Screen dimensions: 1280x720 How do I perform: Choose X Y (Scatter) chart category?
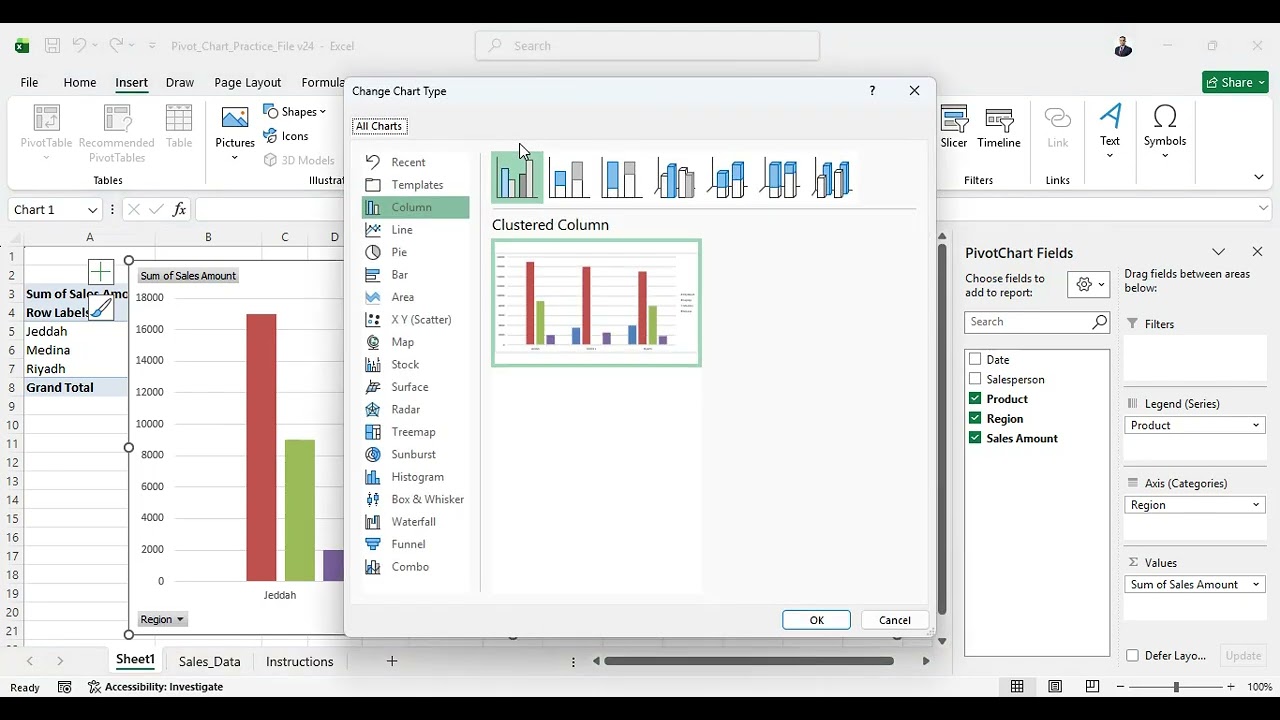click(x=415, y=320)
